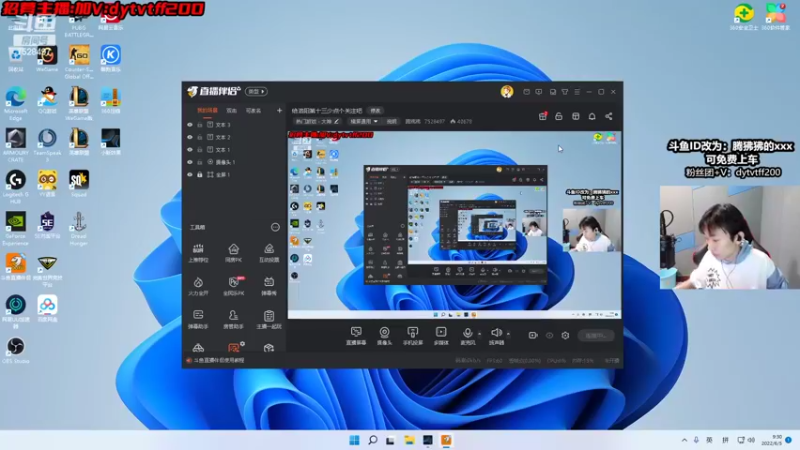
Task: Toggle the lock on 文本 3 layer
Action: [200, 124]
